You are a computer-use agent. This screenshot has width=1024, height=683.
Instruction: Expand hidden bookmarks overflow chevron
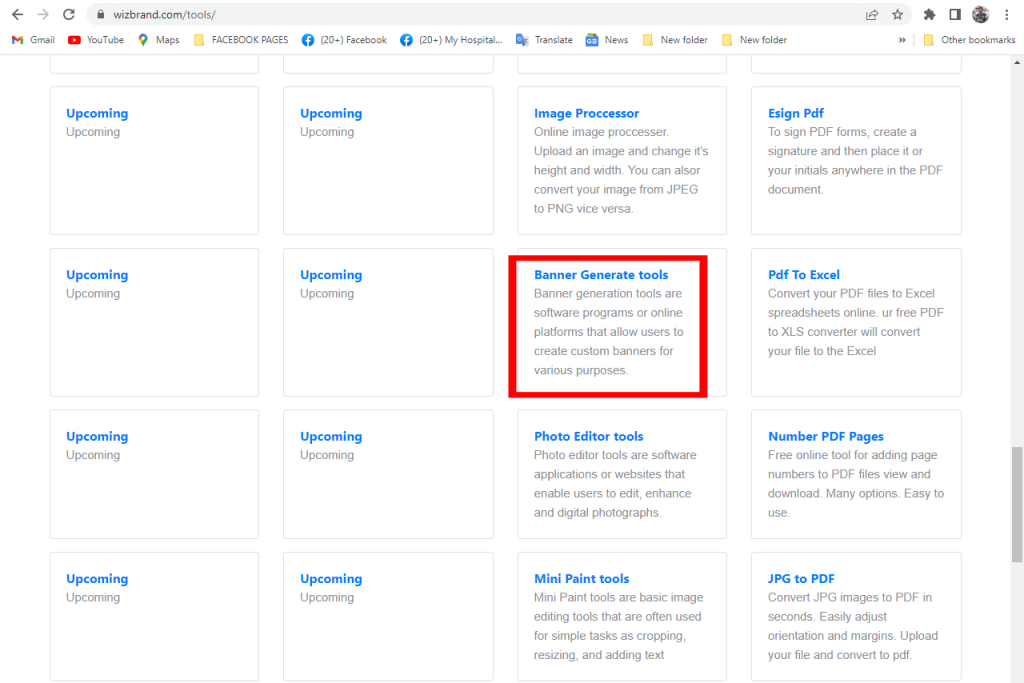pyautogui.click(x=902, y=40)
